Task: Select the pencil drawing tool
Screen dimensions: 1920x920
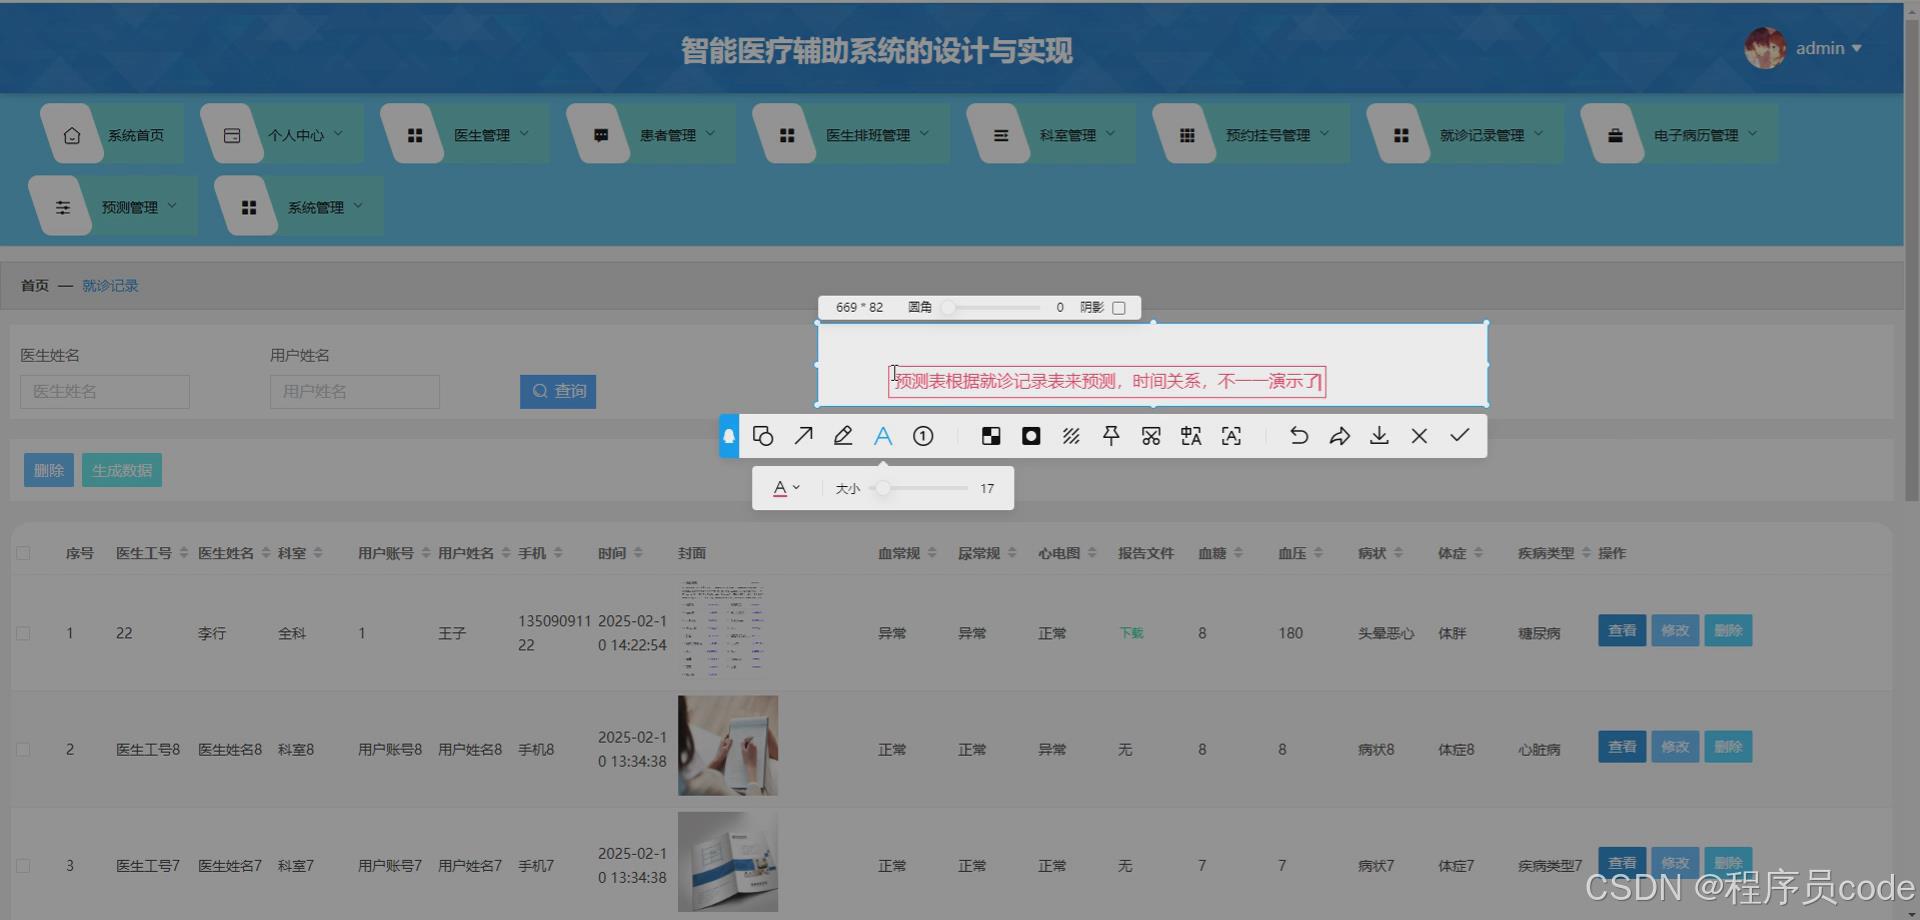Action: pyautogui.click(x=843, y=436)
